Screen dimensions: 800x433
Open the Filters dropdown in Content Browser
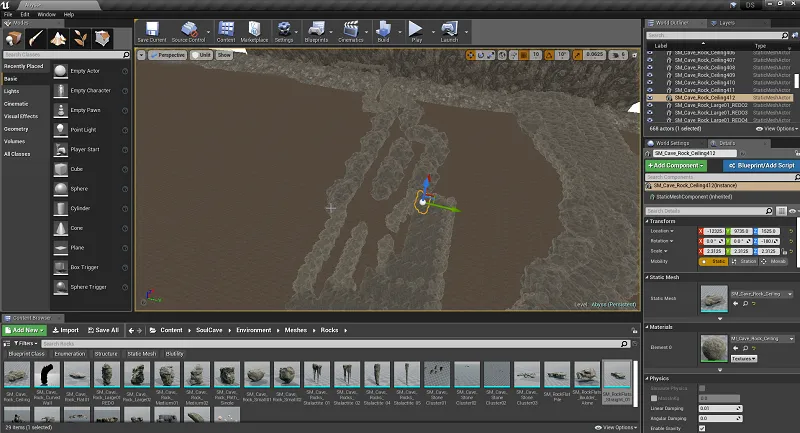tap(25, 344)
